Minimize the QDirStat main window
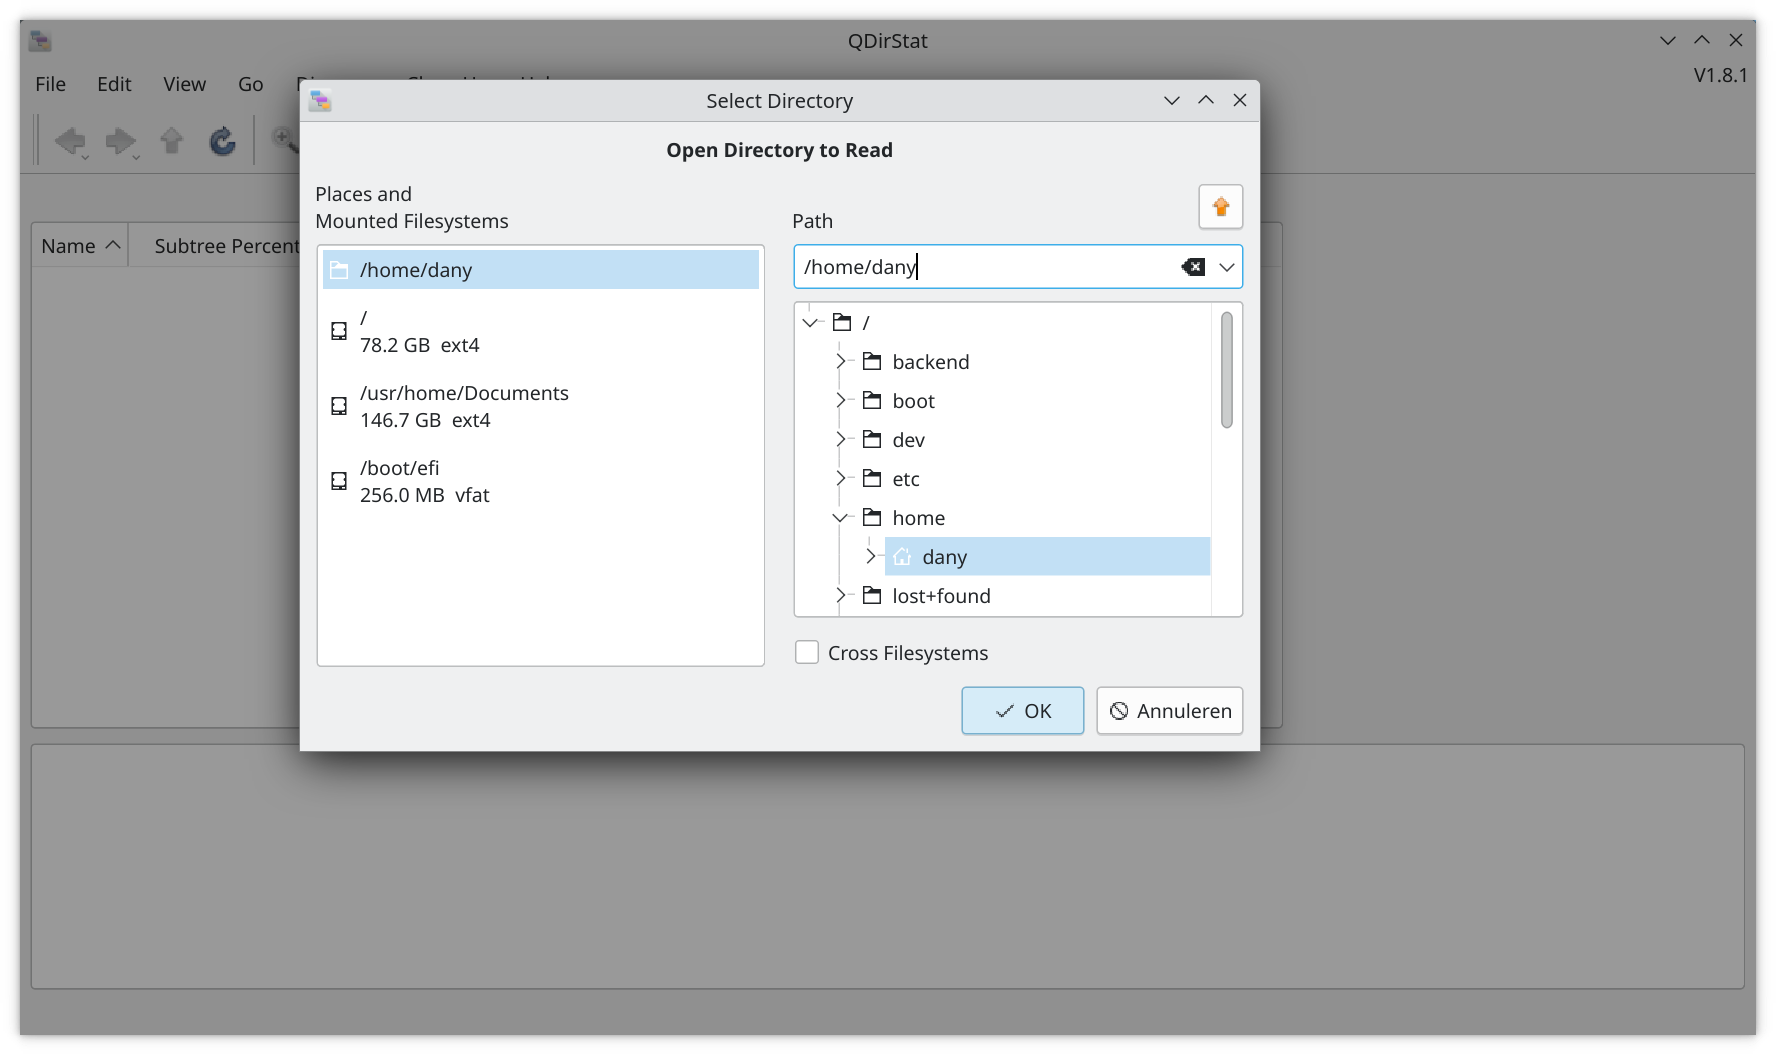Image resolution: width=1776 pixels, height=1055 pixels. coord(1668,40)
